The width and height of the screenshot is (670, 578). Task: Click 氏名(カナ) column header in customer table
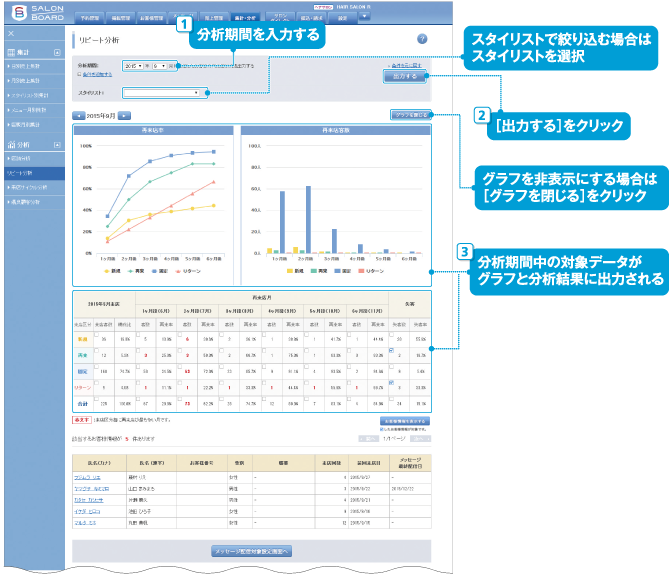click(x=99, y=463)
